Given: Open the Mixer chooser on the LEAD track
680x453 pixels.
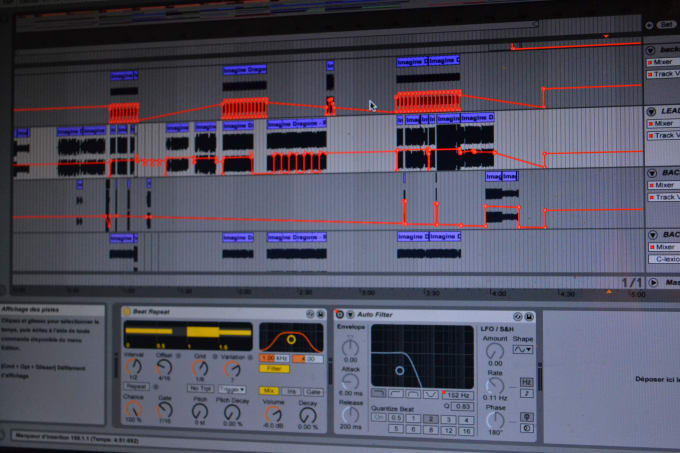Looking at the screenshot, I should [x=664, y=124].
